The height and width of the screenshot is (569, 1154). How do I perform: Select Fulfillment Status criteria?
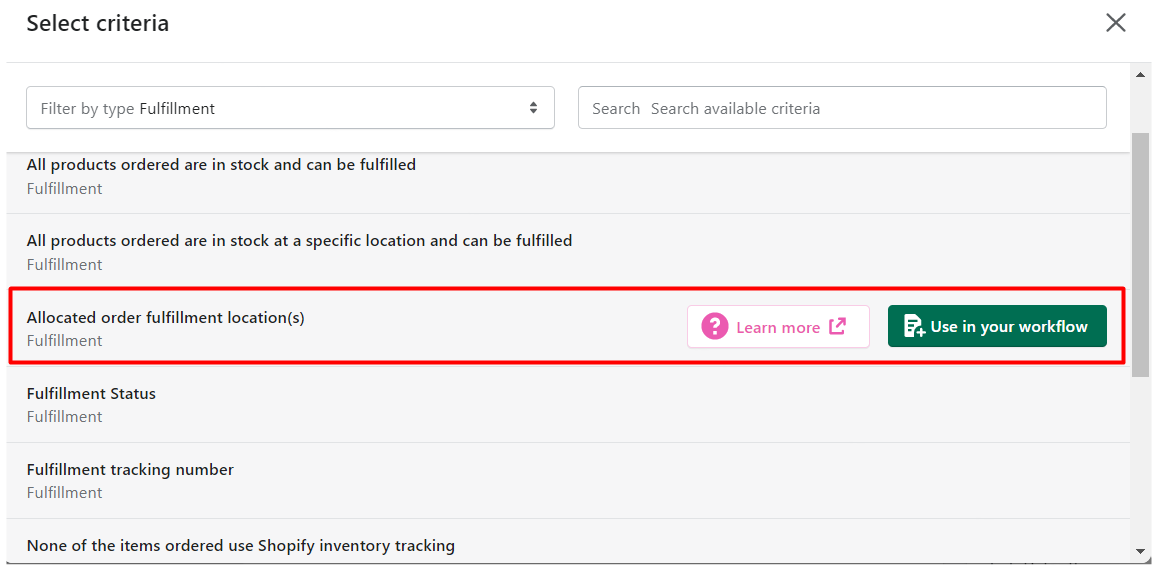pos(568,404)
